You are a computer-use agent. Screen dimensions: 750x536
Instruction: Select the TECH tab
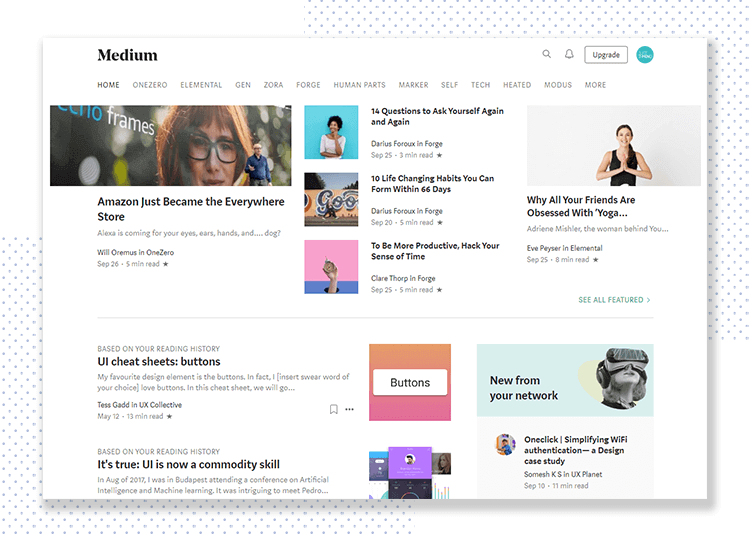tap(480, 85)
